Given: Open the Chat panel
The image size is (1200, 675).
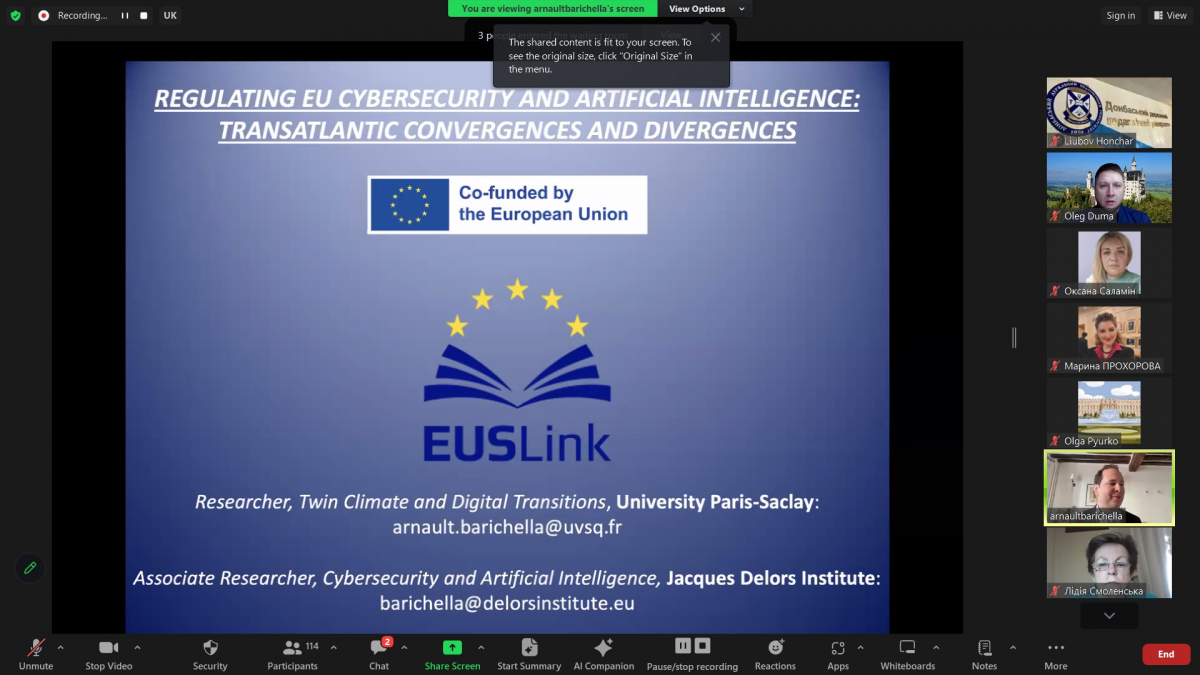Looking at the screenshot, I should coord(379,648).
